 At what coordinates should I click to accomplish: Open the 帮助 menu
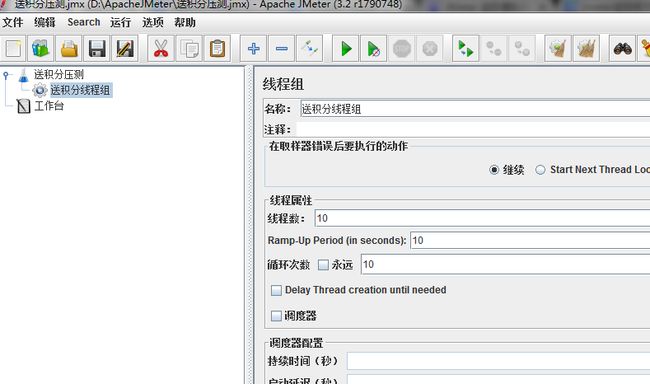(185, 22)
